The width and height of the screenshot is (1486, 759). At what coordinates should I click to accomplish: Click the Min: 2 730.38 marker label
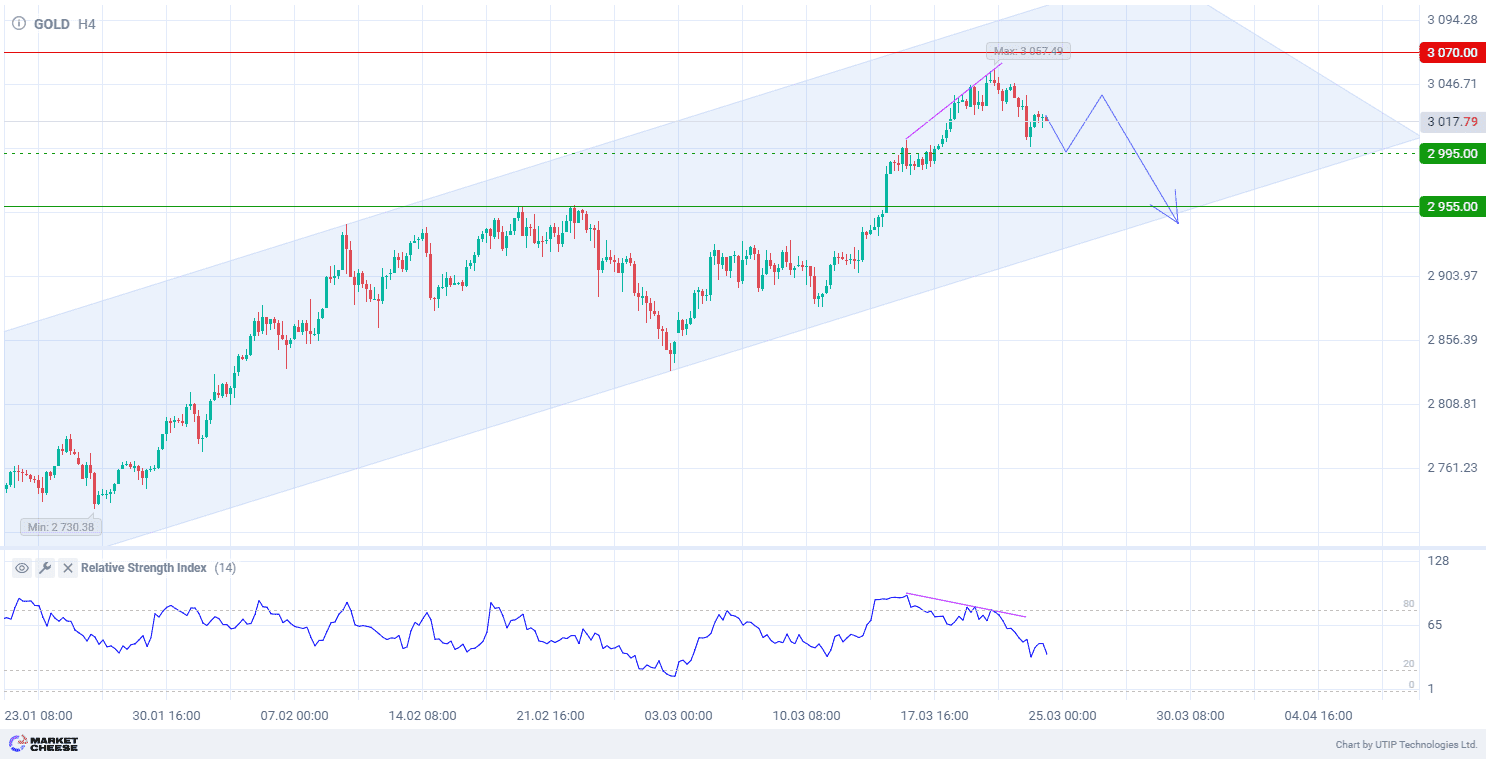[x=60, y=527]
